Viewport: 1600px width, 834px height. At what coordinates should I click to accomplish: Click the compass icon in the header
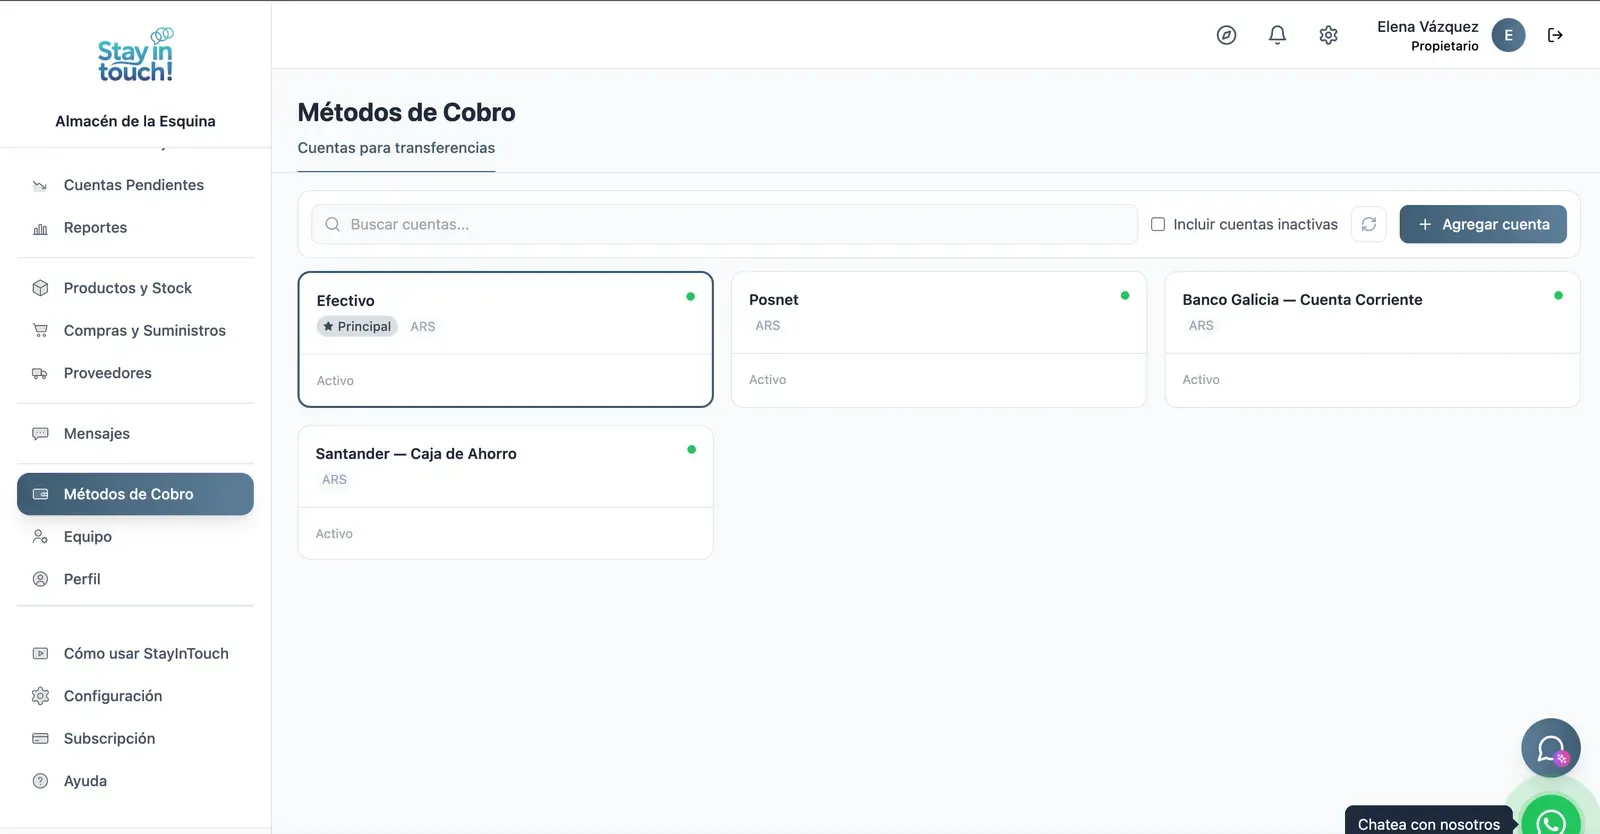1226,35
